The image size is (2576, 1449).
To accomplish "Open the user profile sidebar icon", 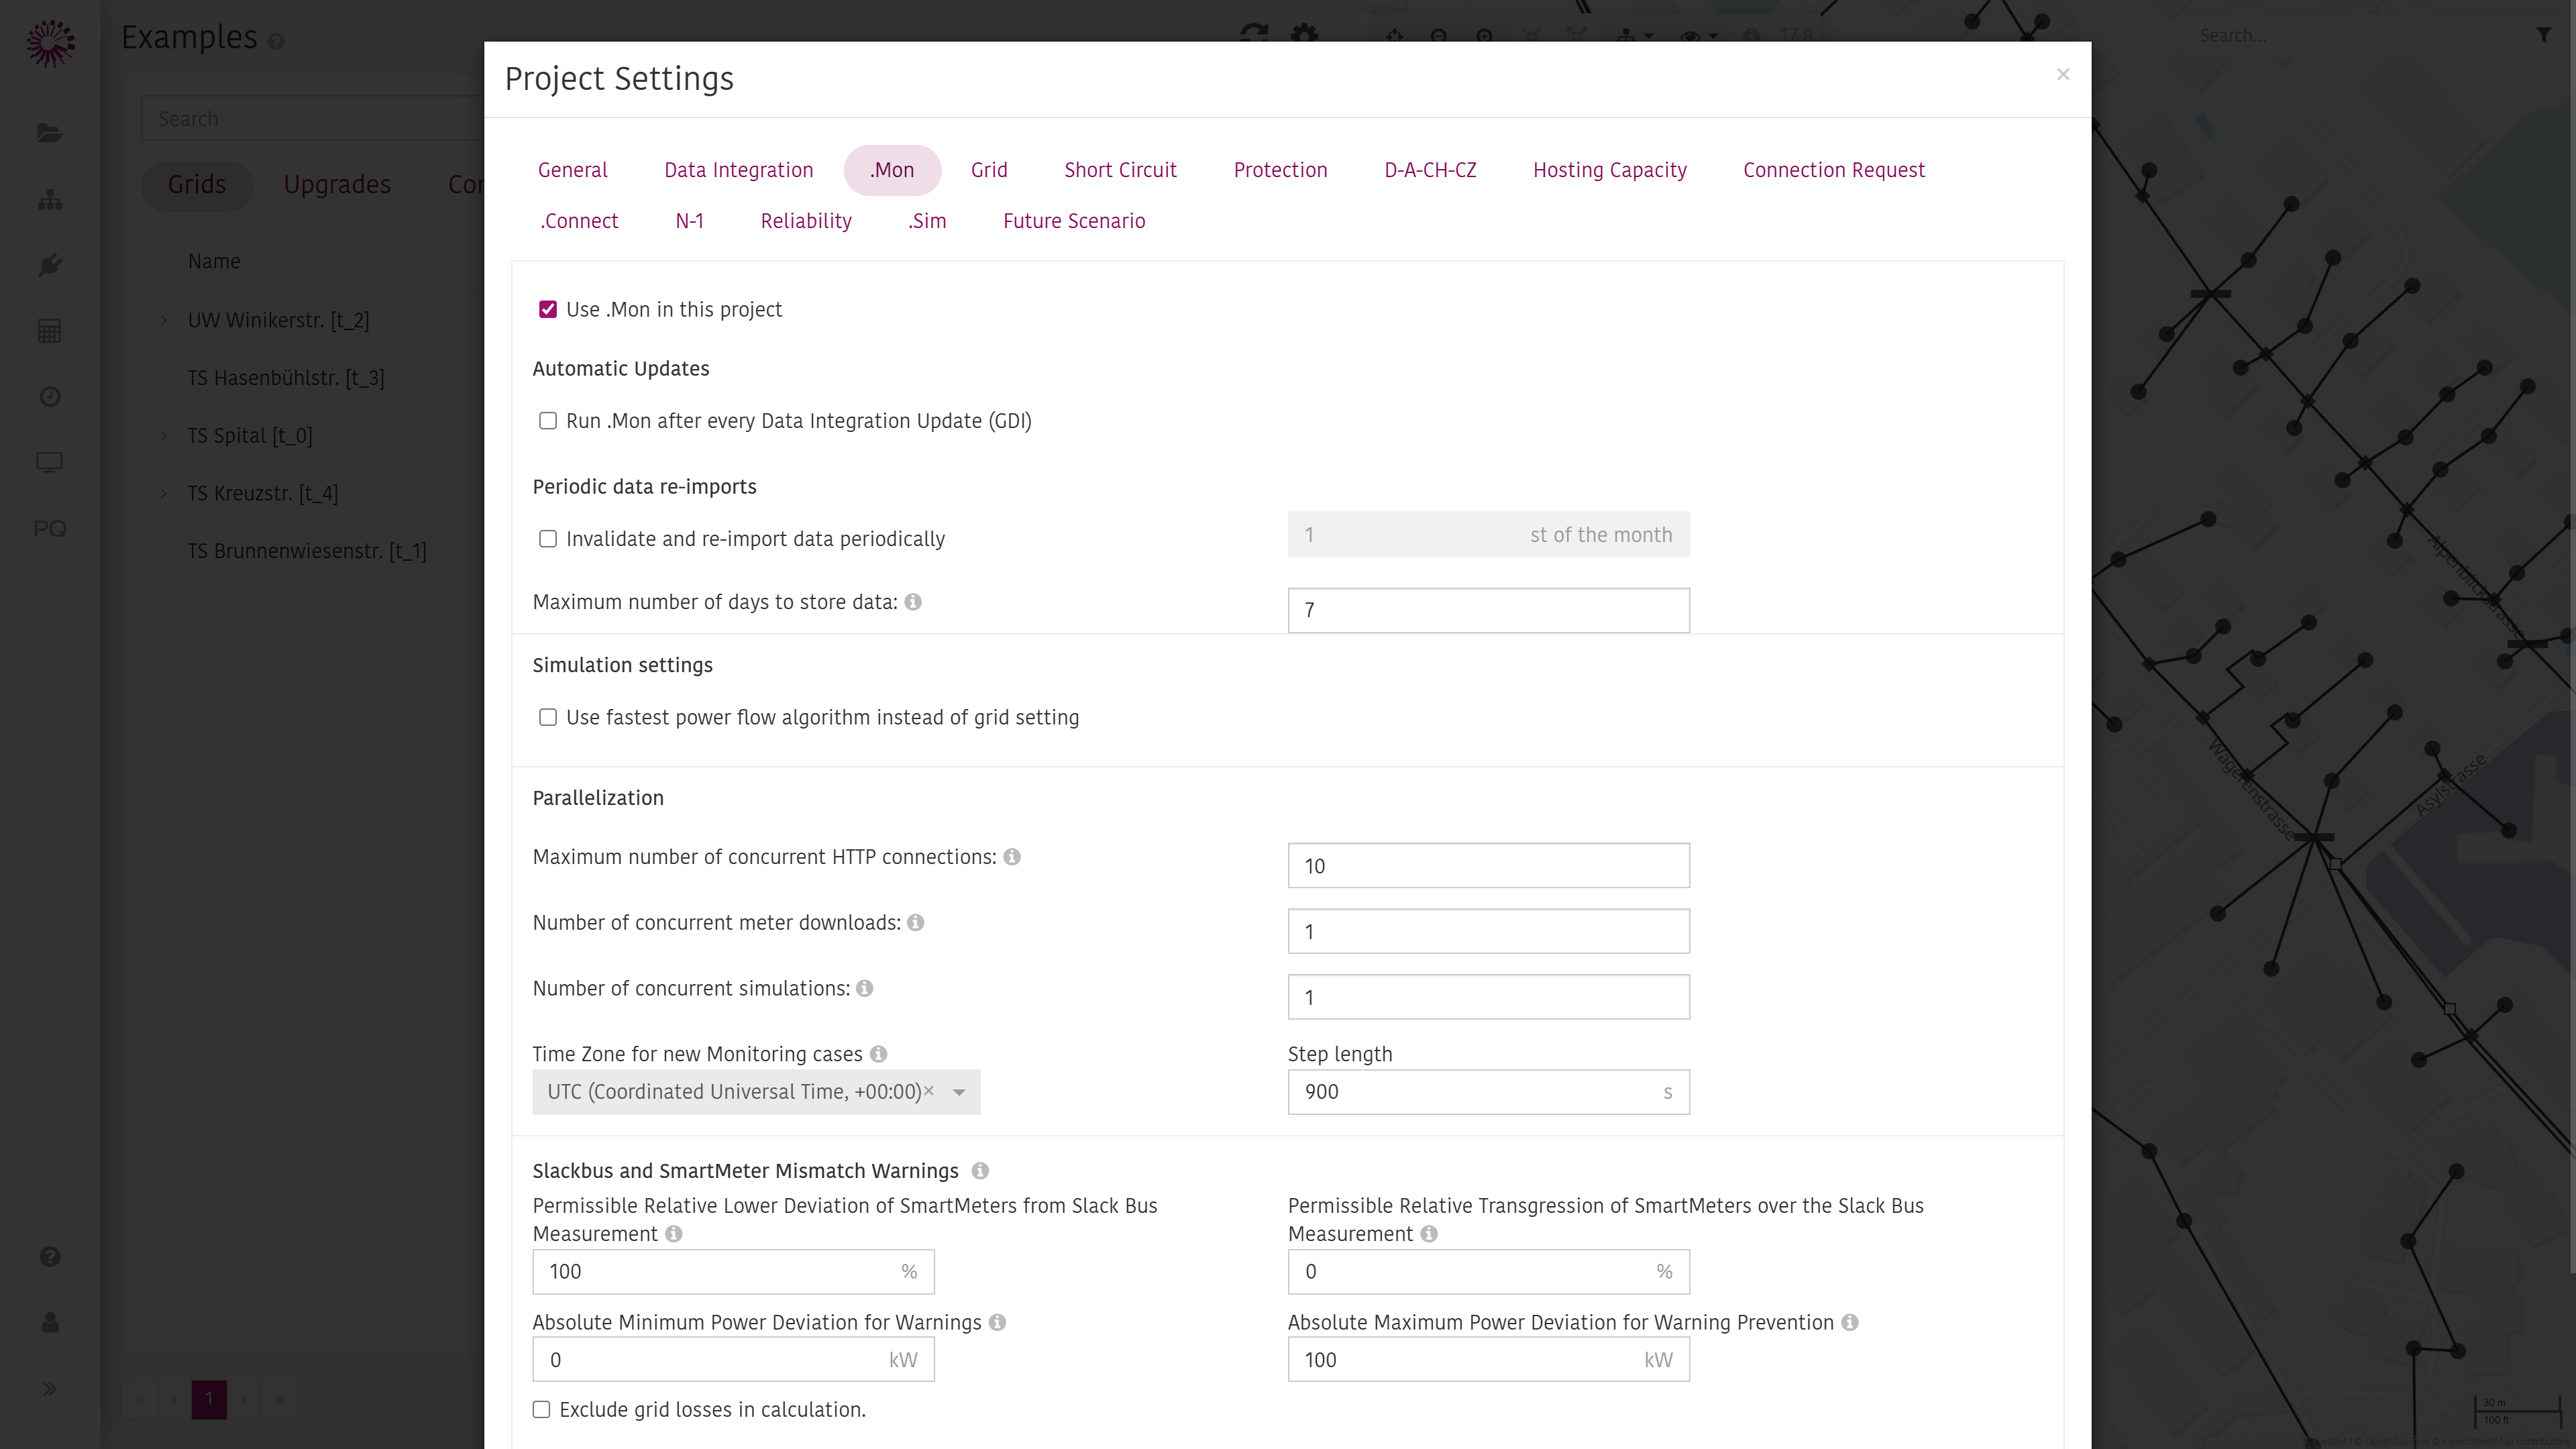I will coord(49,1323).
